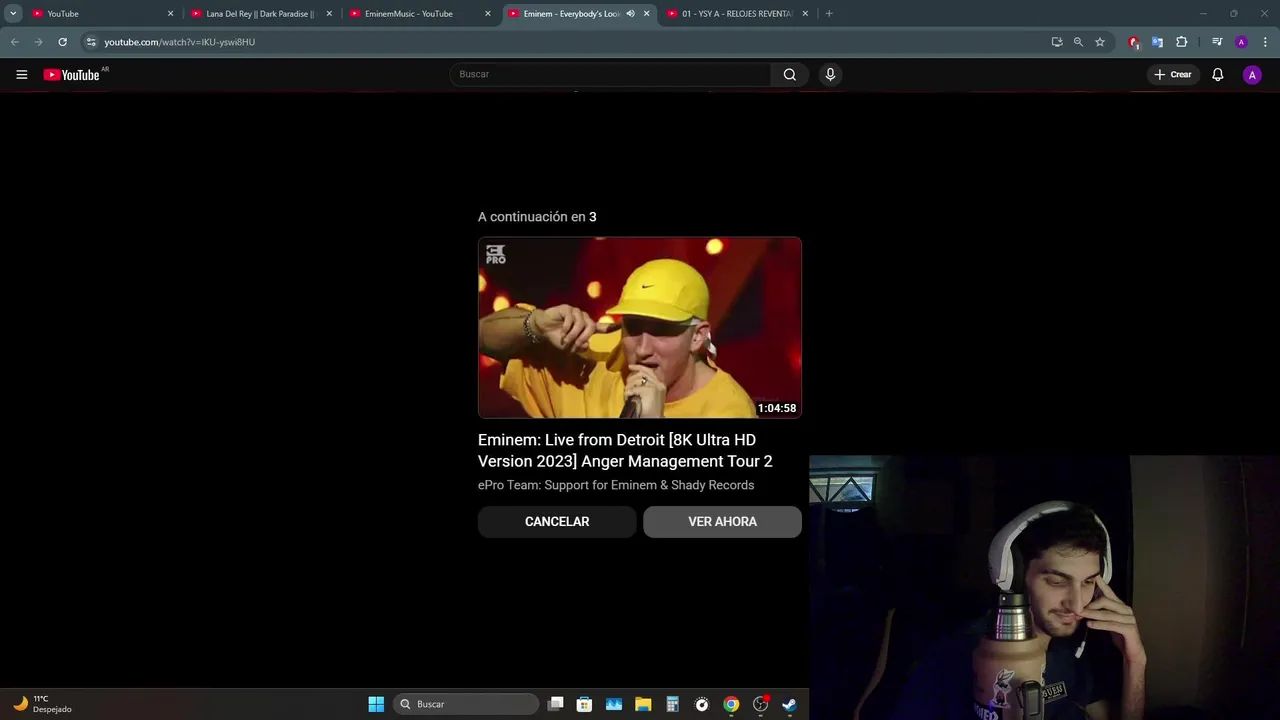This screenshot has width=1280, height=720.
Task: Click the zoom magnifier icon in address bar
Action: (1078, 42)
